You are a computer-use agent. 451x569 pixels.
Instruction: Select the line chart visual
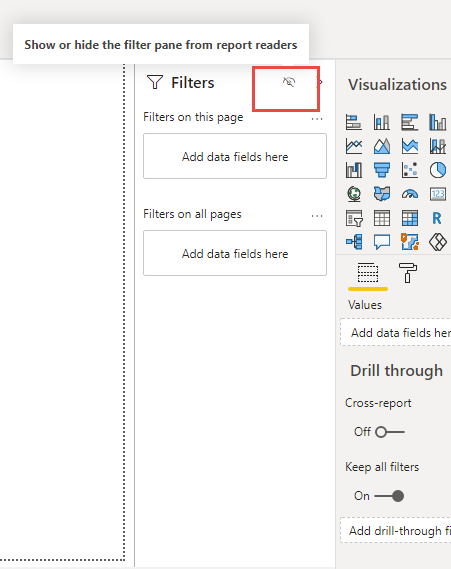[x=353, y=146]
